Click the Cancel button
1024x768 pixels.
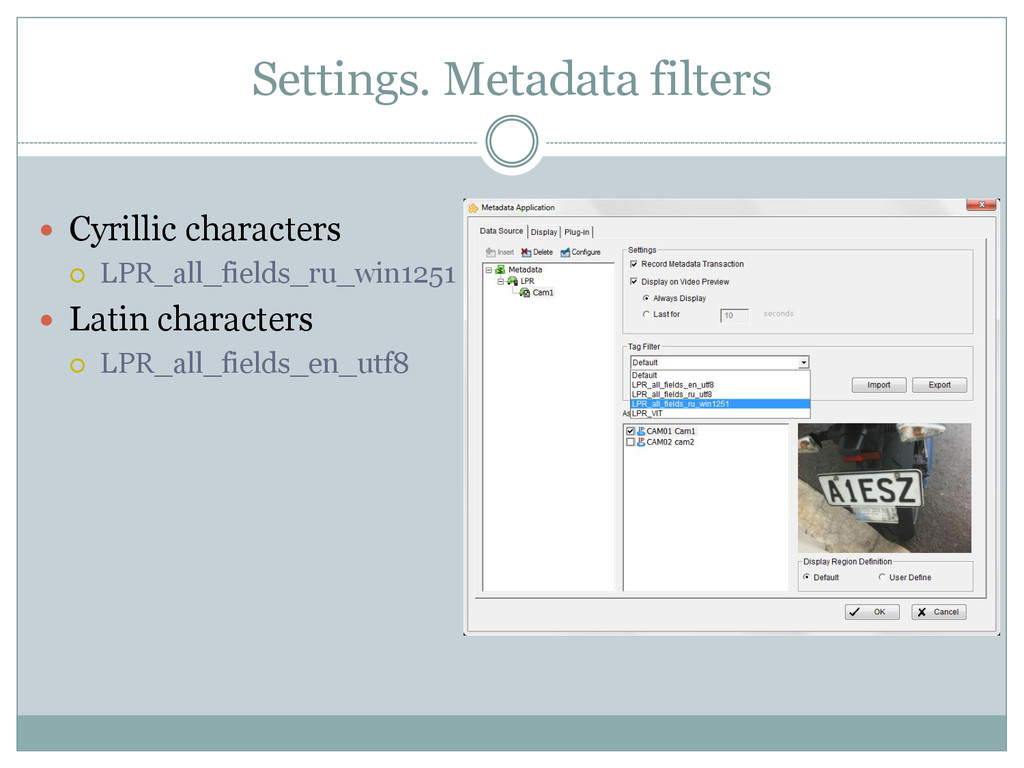(938, 612)
